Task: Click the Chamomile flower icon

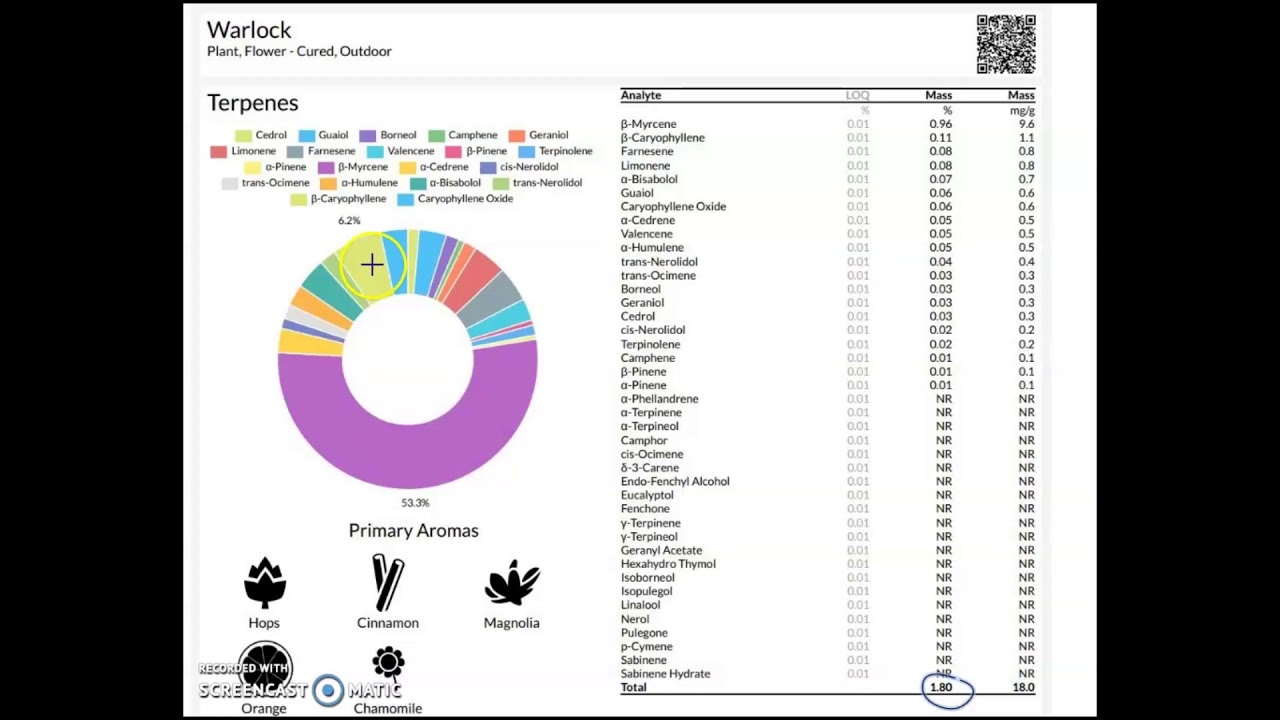Action: [x=388, y=664]
